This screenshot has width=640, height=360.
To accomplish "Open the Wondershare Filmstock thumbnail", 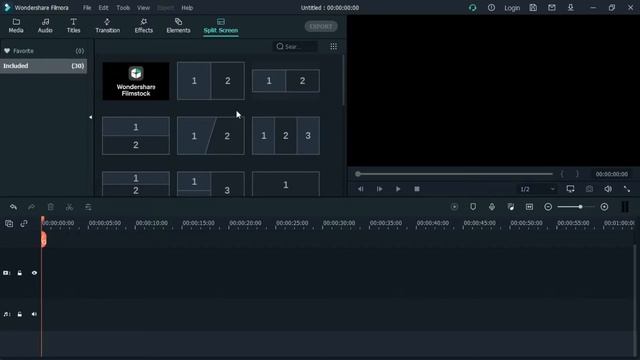I will [x=136, y=81].
